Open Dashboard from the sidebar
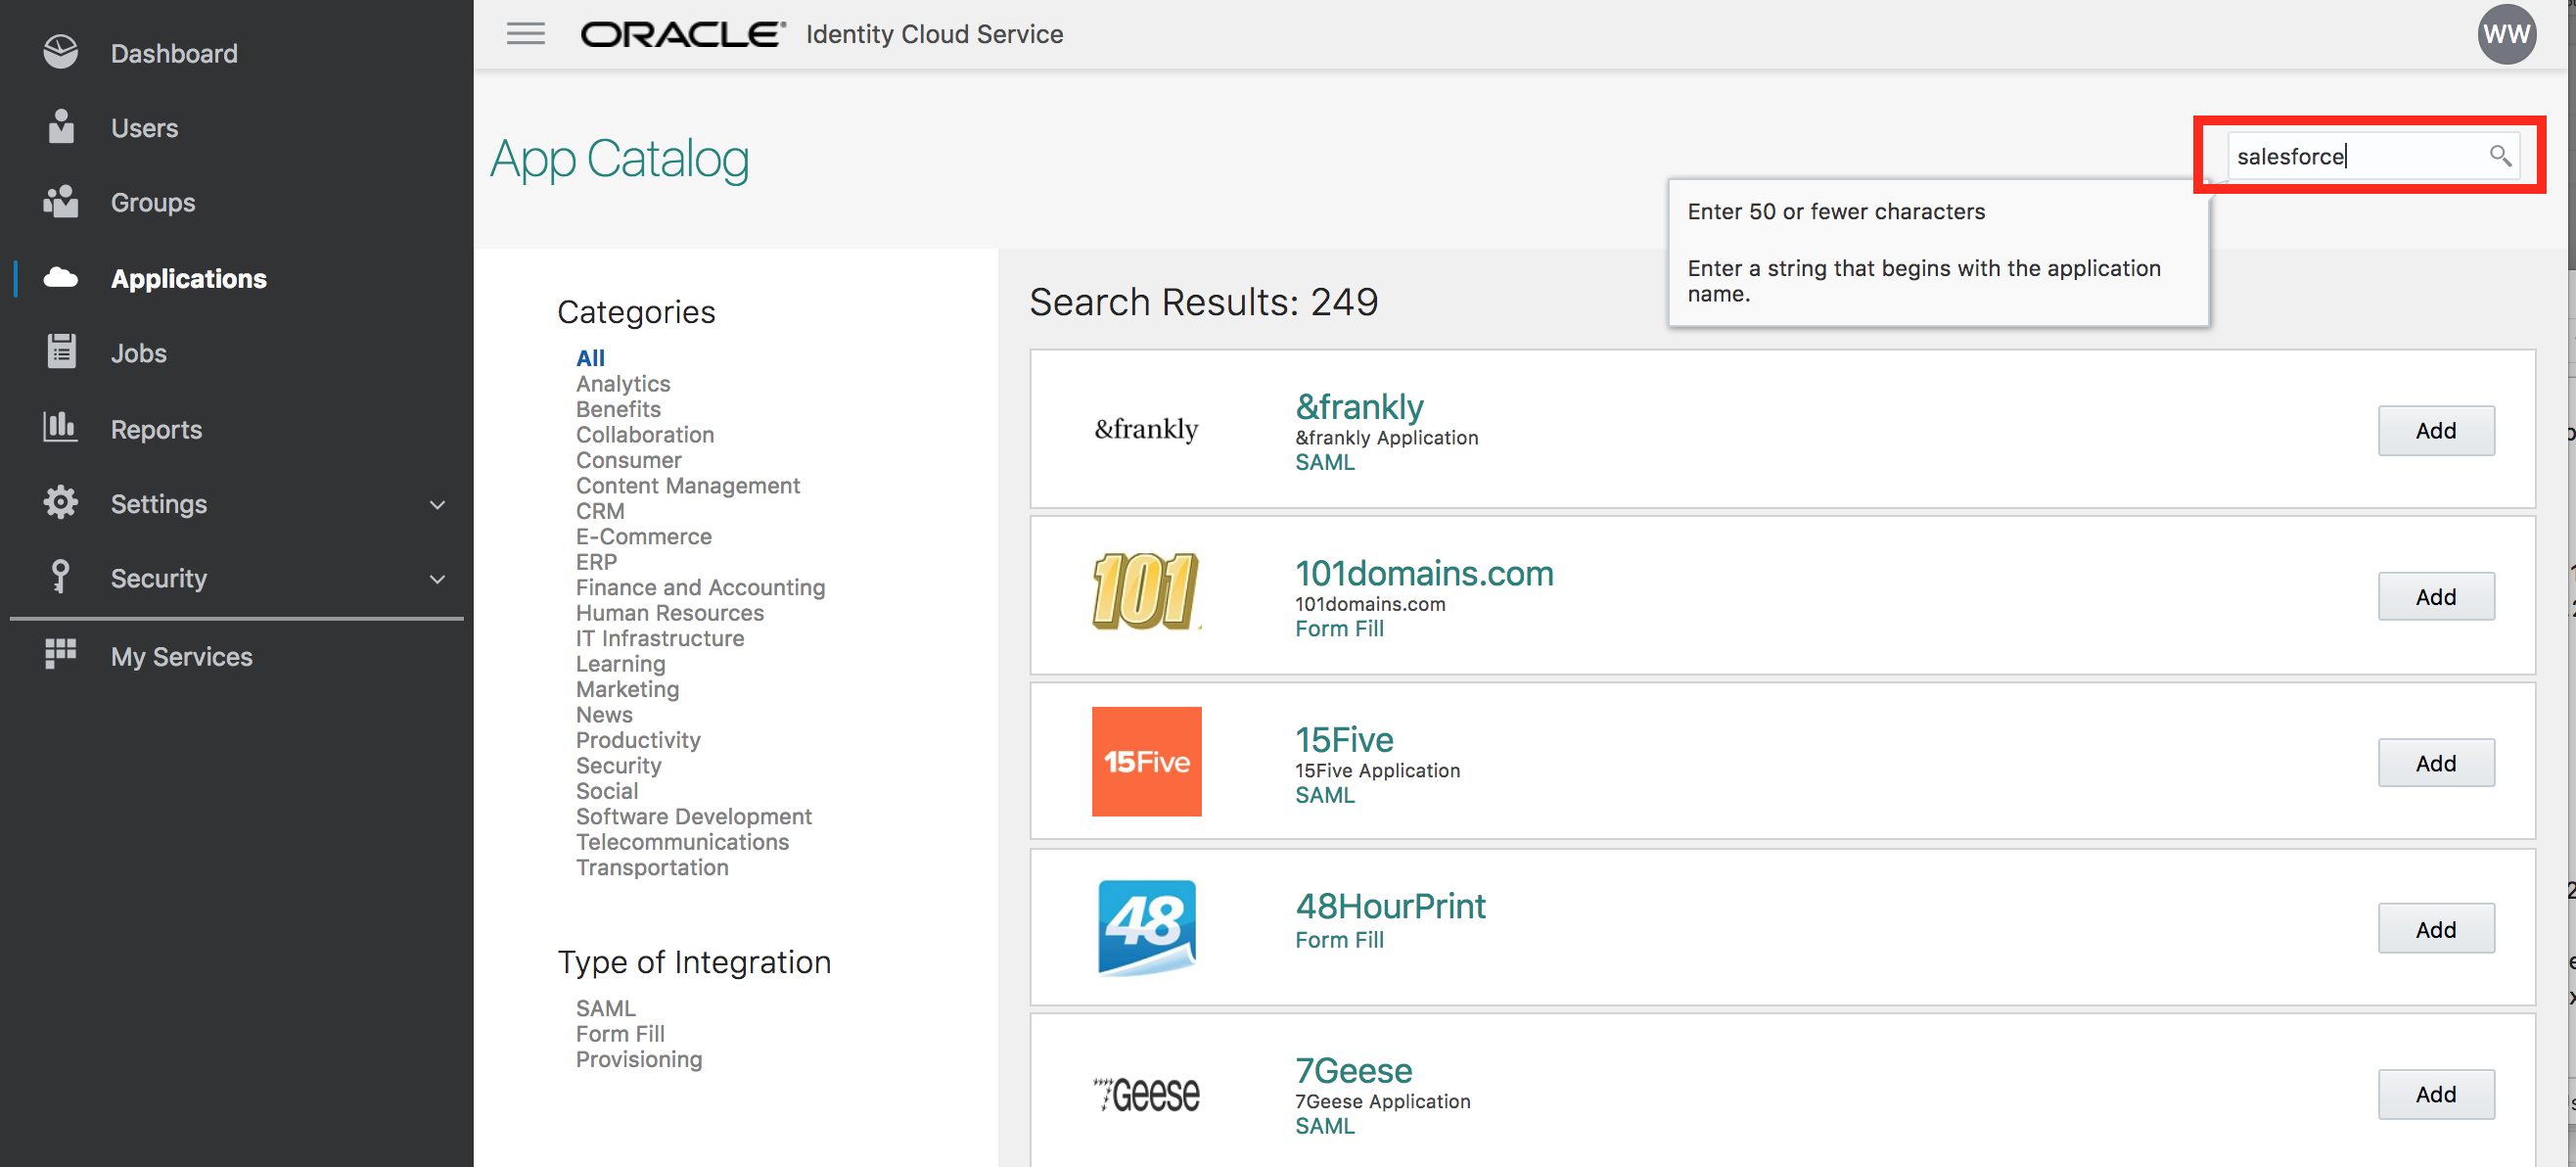 [x=174, y=53]
